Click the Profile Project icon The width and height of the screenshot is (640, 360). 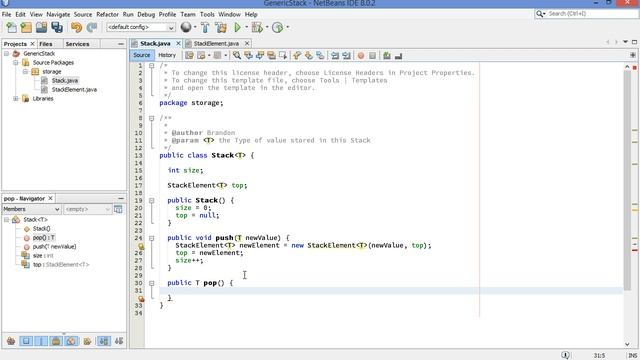pos(278,27)
